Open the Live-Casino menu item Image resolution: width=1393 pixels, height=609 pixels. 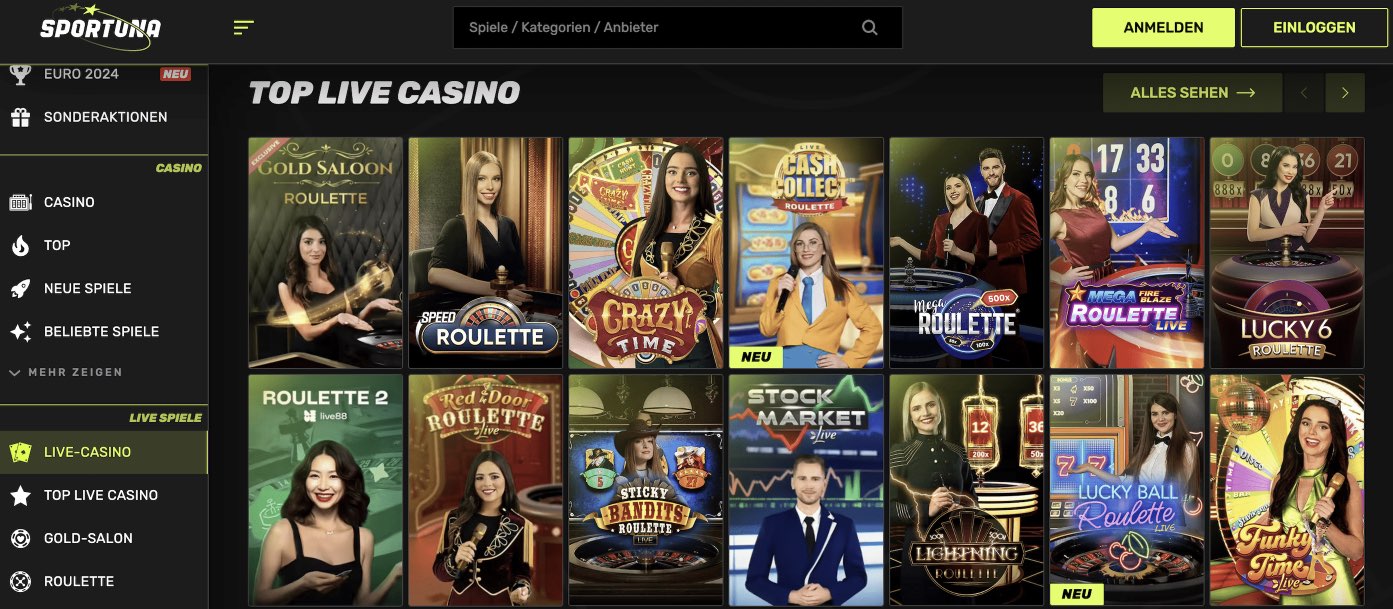click(104, 452)
